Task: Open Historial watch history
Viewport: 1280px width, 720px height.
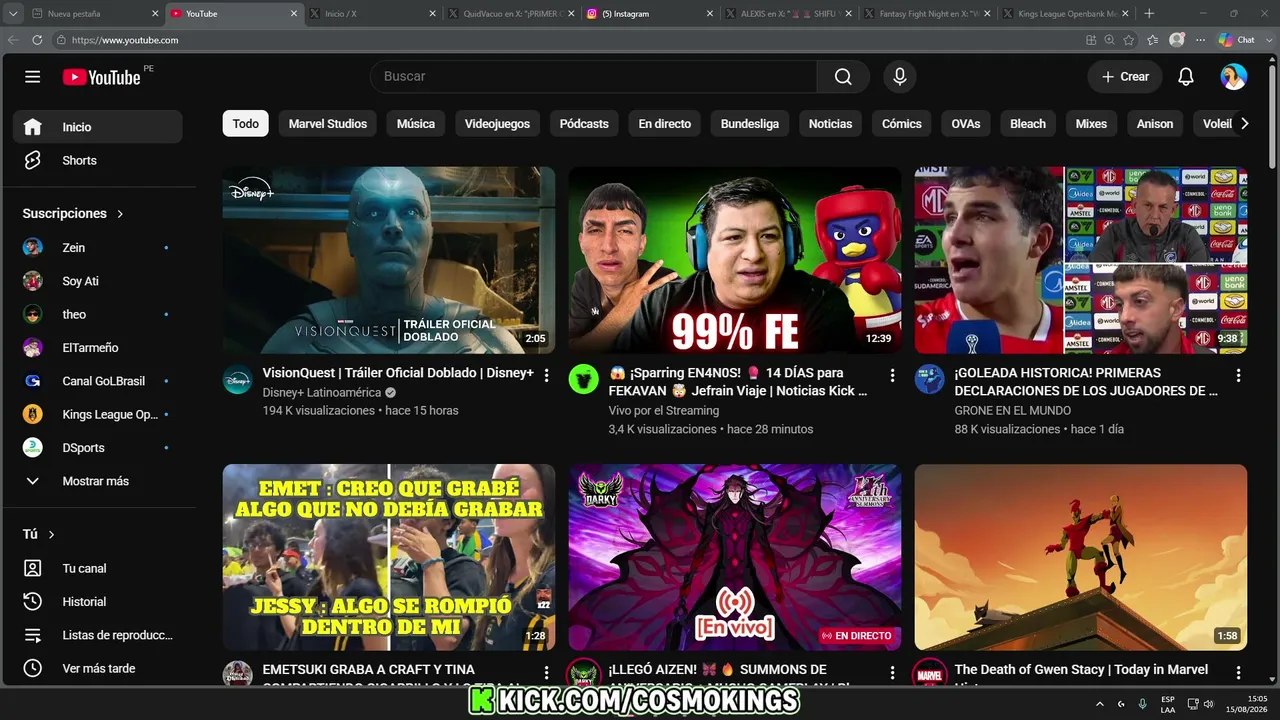Action: (98, 602)
